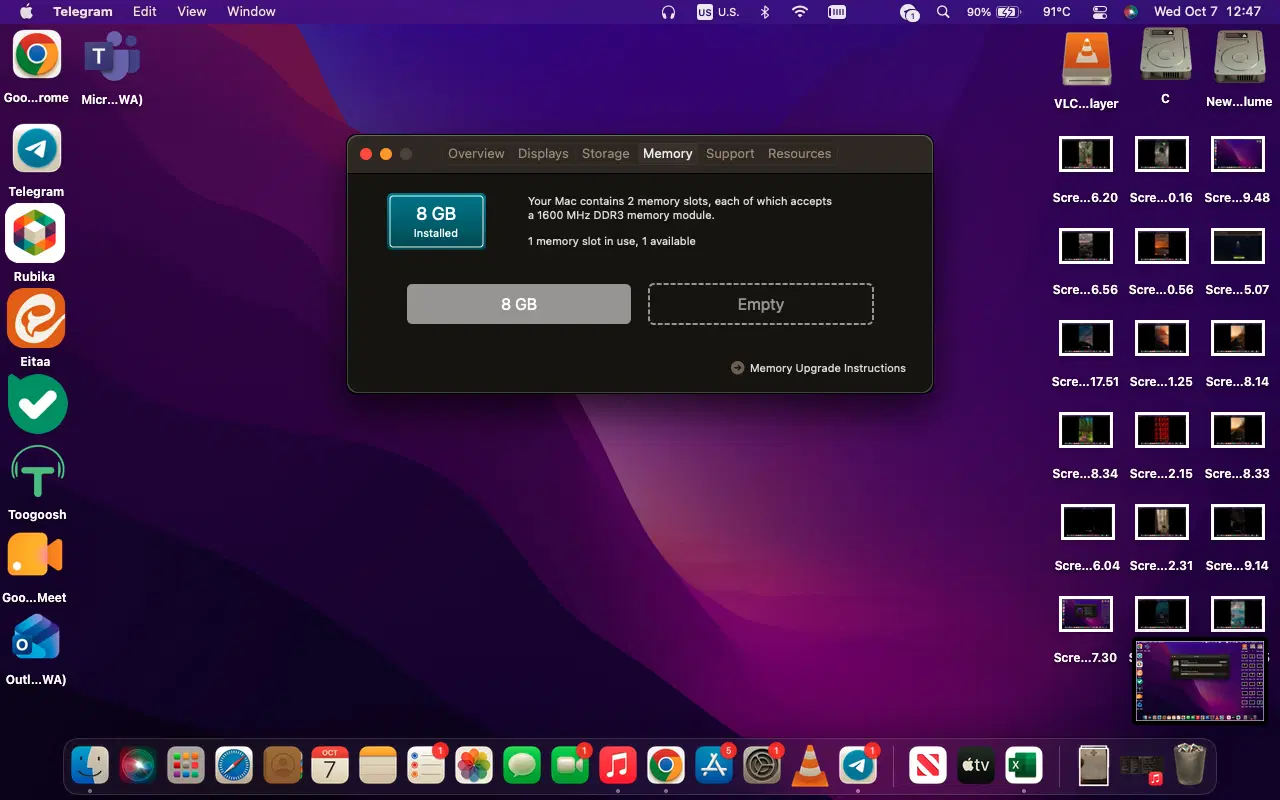
Task: Switch to the Resources tab
Action: 799,153
